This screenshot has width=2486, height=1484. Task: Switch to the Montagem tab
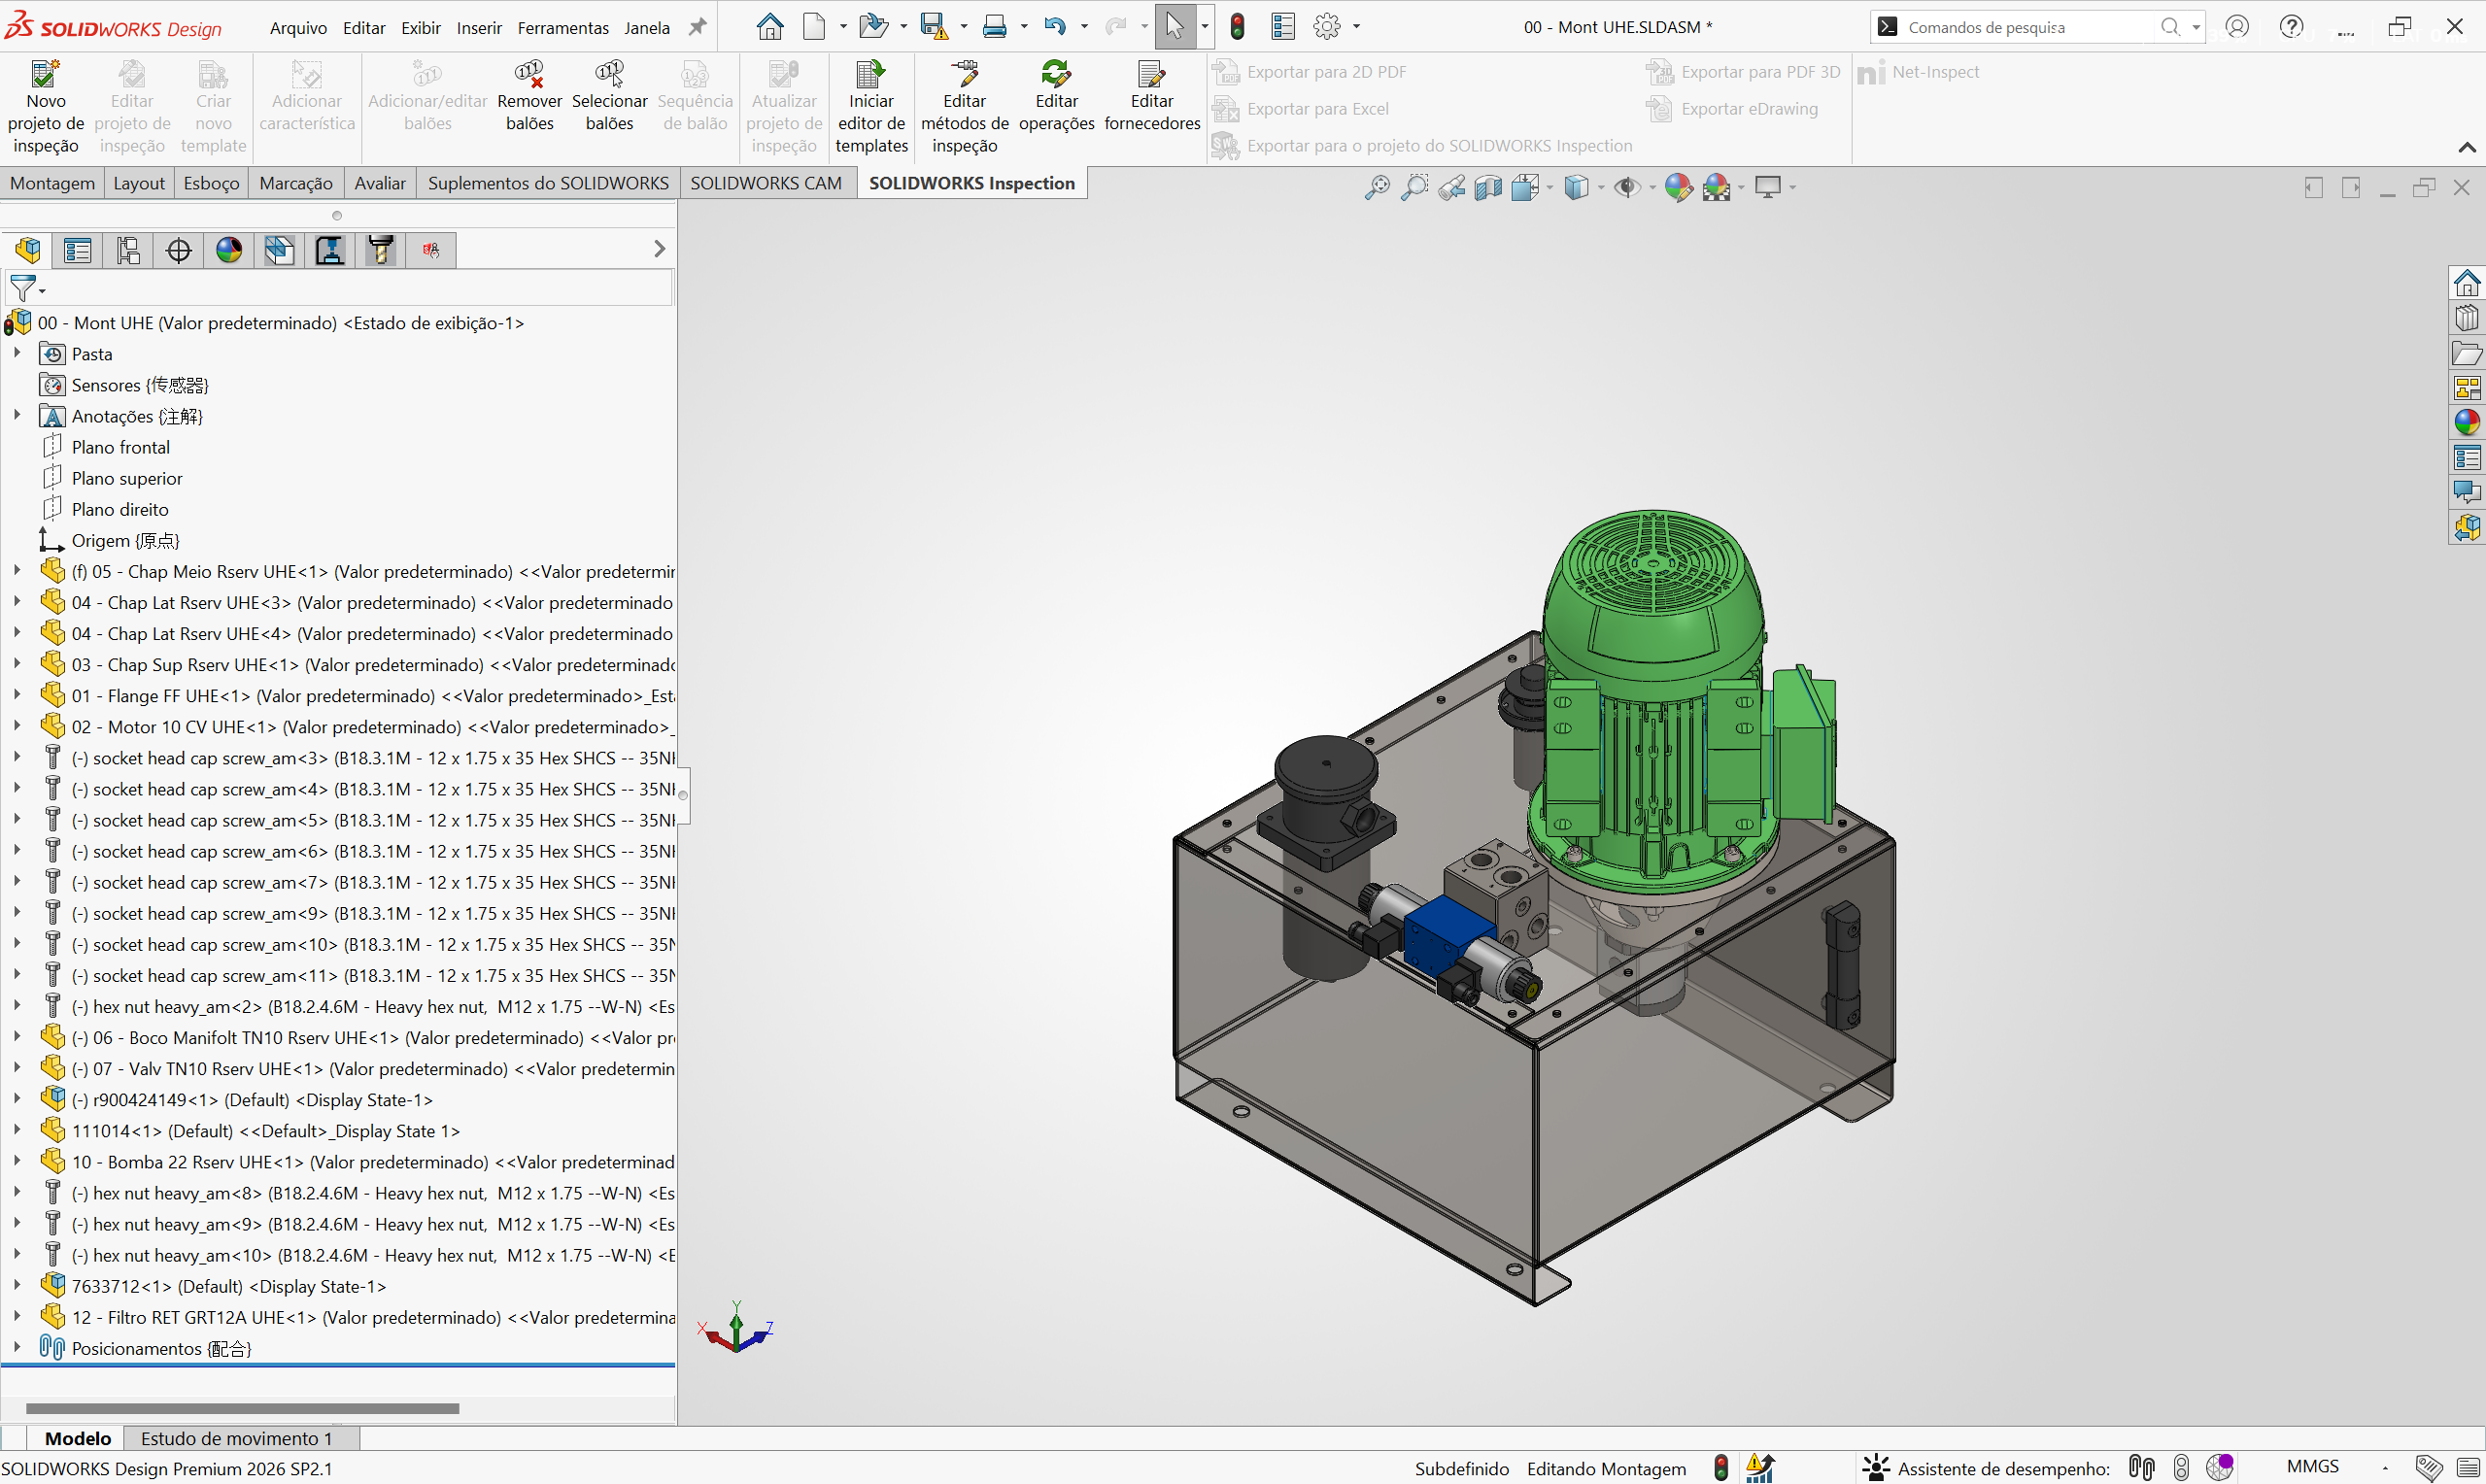point(52,183)
